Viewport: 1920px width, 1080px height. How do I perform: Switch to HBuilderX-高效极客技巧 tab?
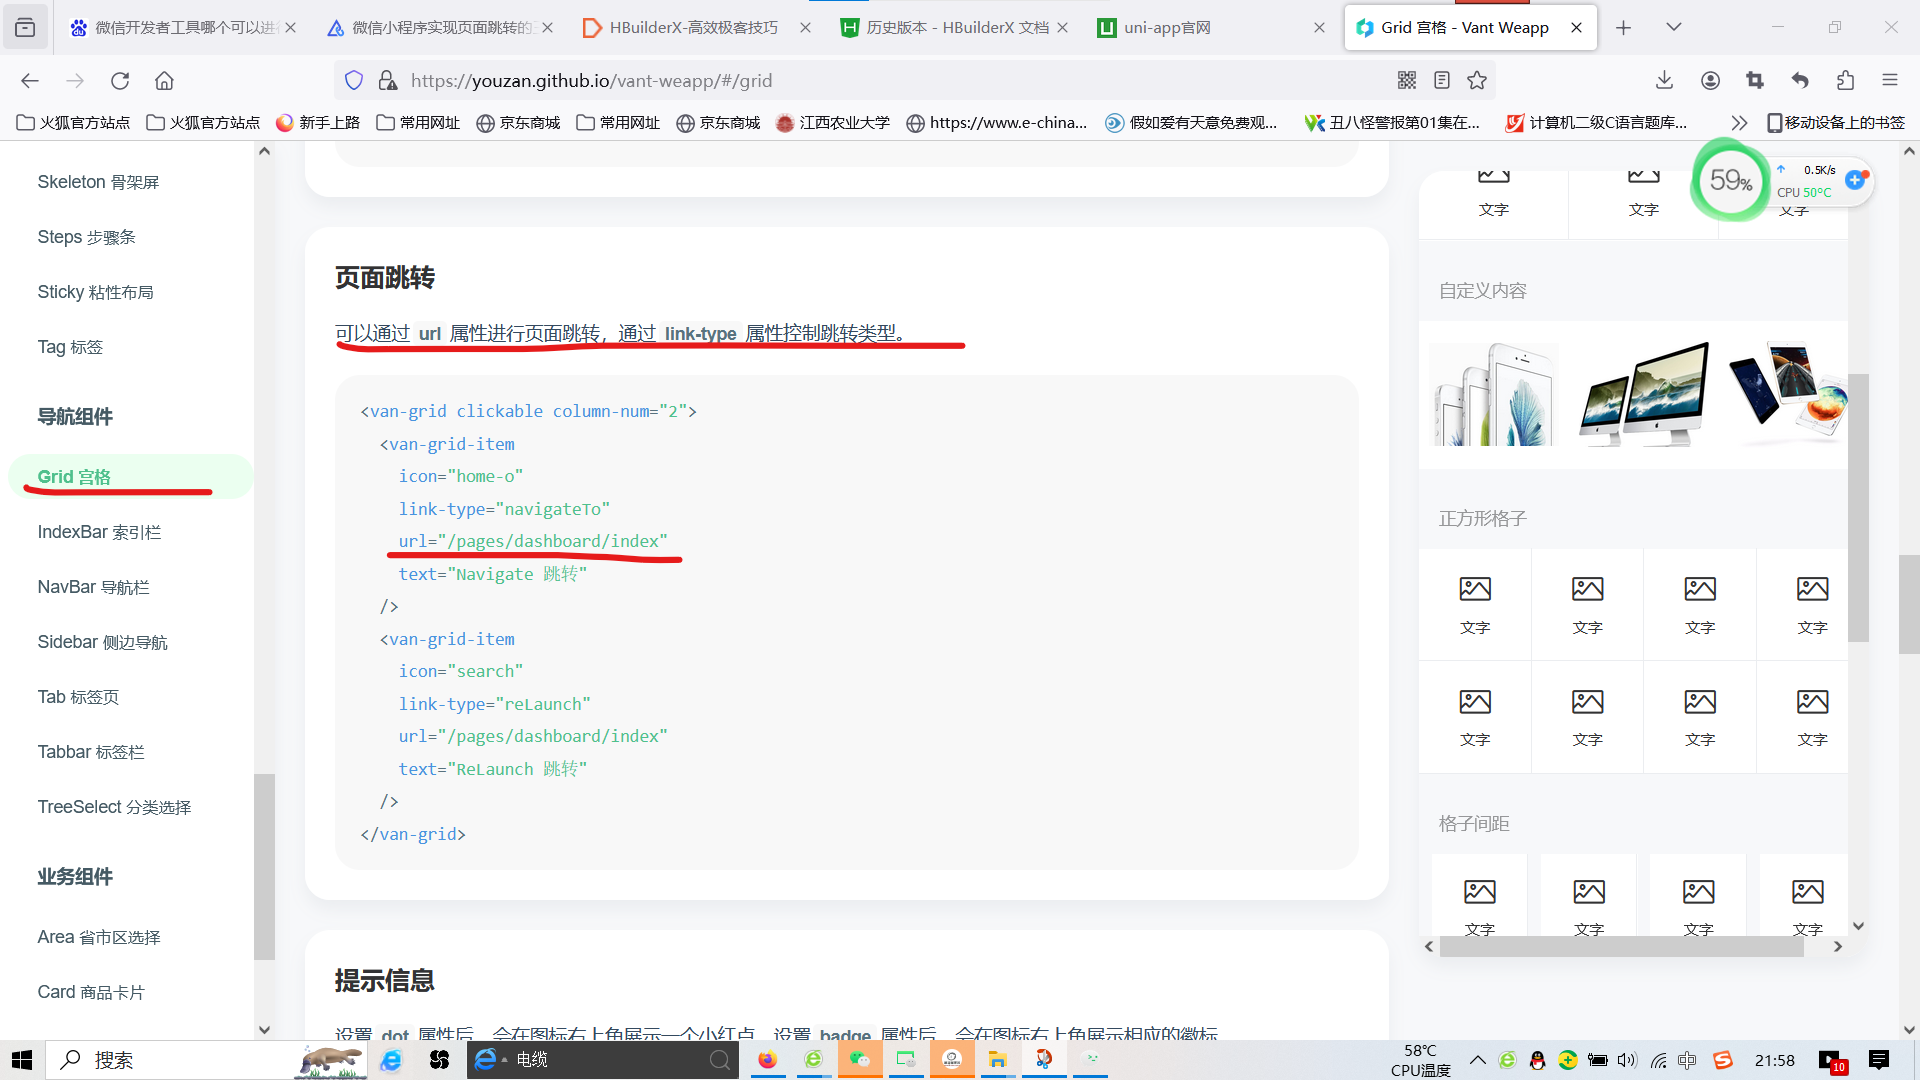(693, 28)
